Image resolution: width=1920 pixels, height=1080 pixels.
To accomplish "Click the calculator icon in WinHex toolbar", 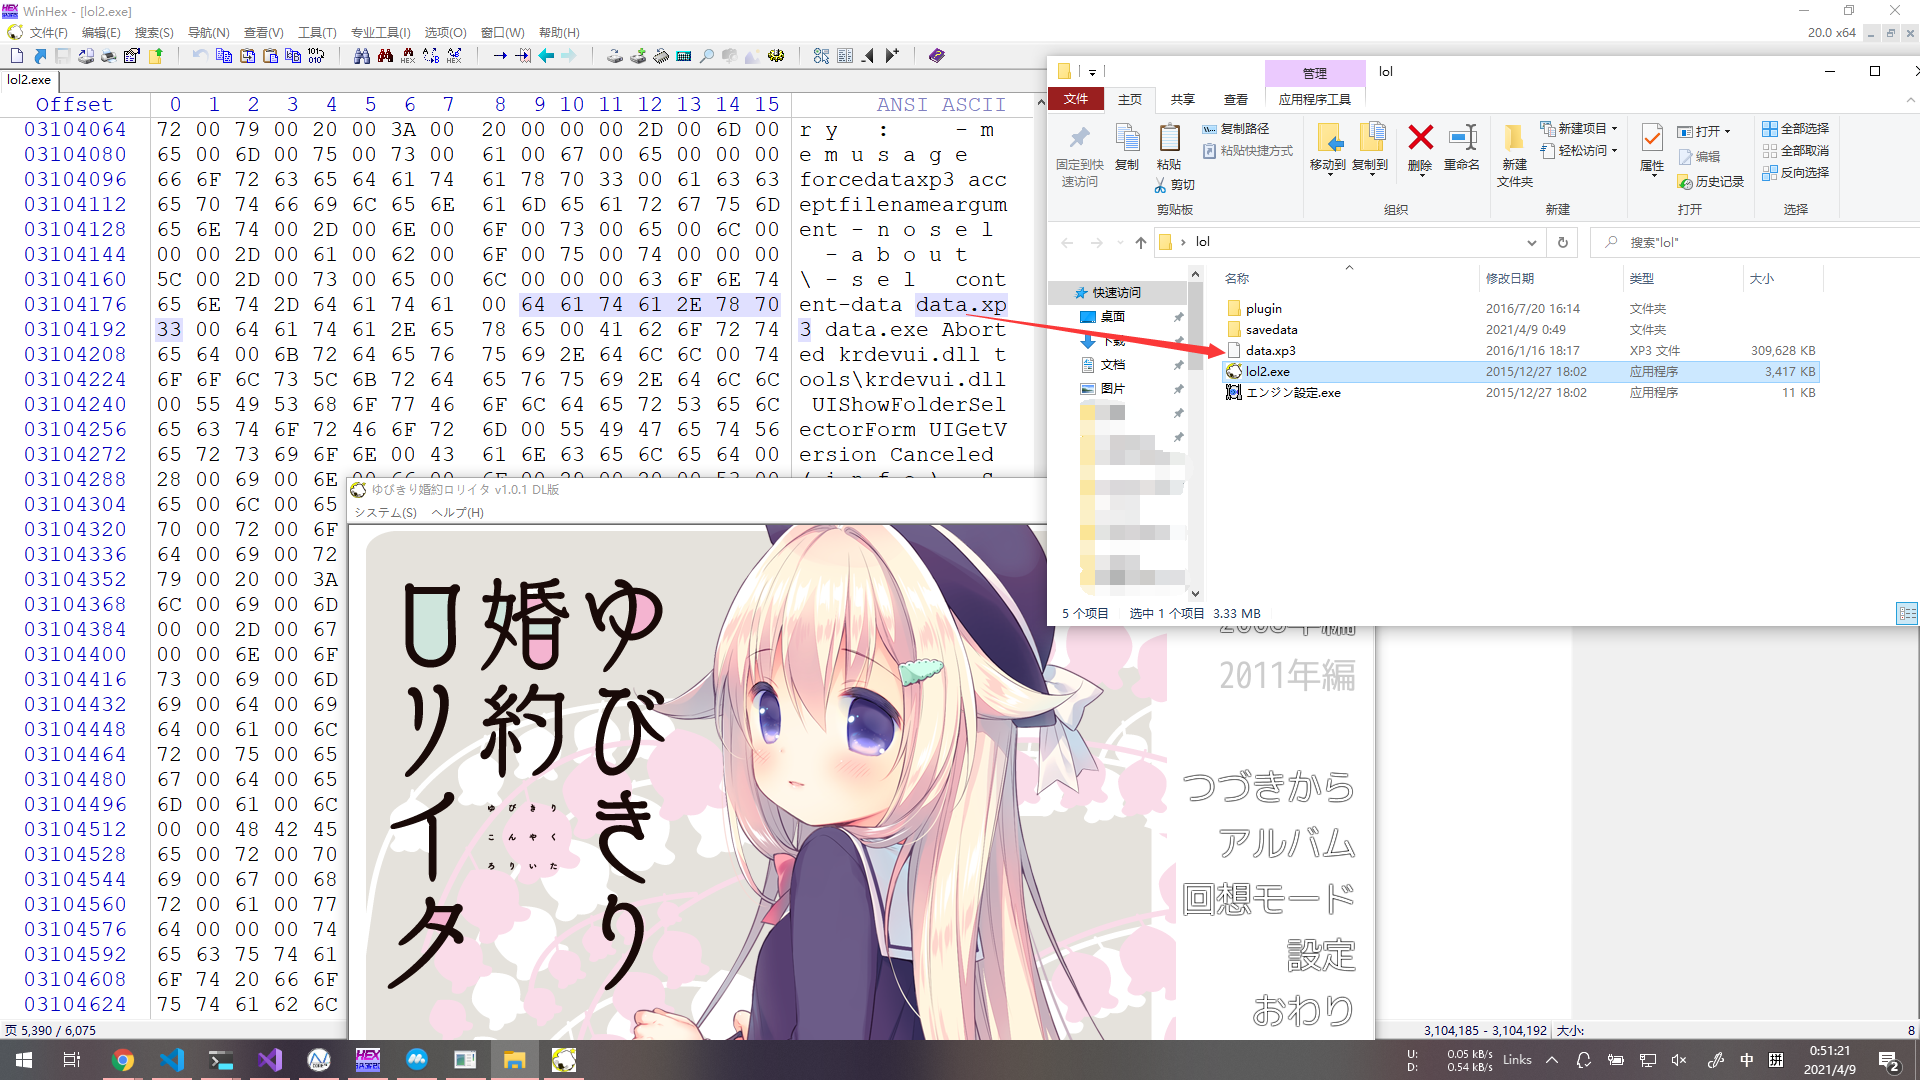I will pyautogui.click(x=684, y=56).
